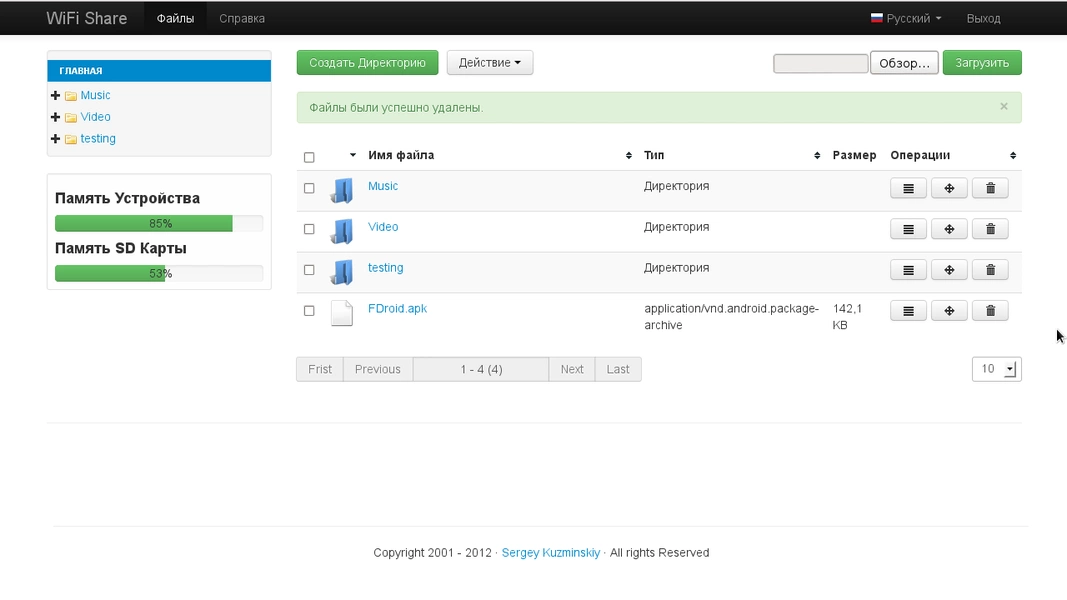The image size is (1067, 600).
Task: Check the box for the Music row
Action: 309,188
